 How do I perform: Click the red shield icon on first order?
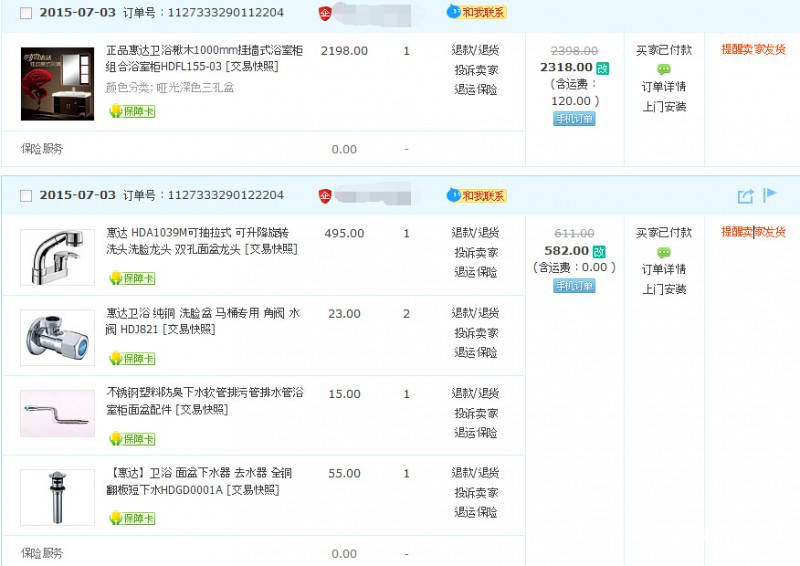325,13
